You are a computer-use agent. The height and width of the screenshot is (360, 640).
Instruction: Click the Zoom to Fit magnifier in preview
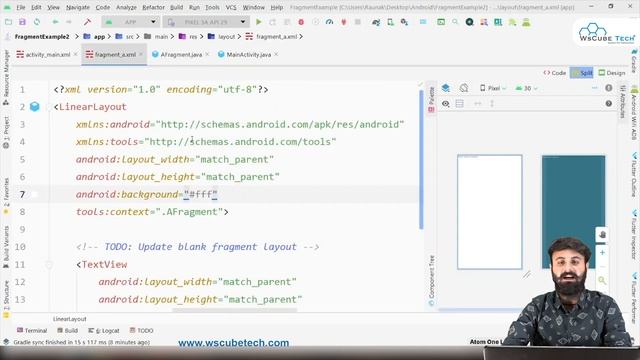click(602, 280)
